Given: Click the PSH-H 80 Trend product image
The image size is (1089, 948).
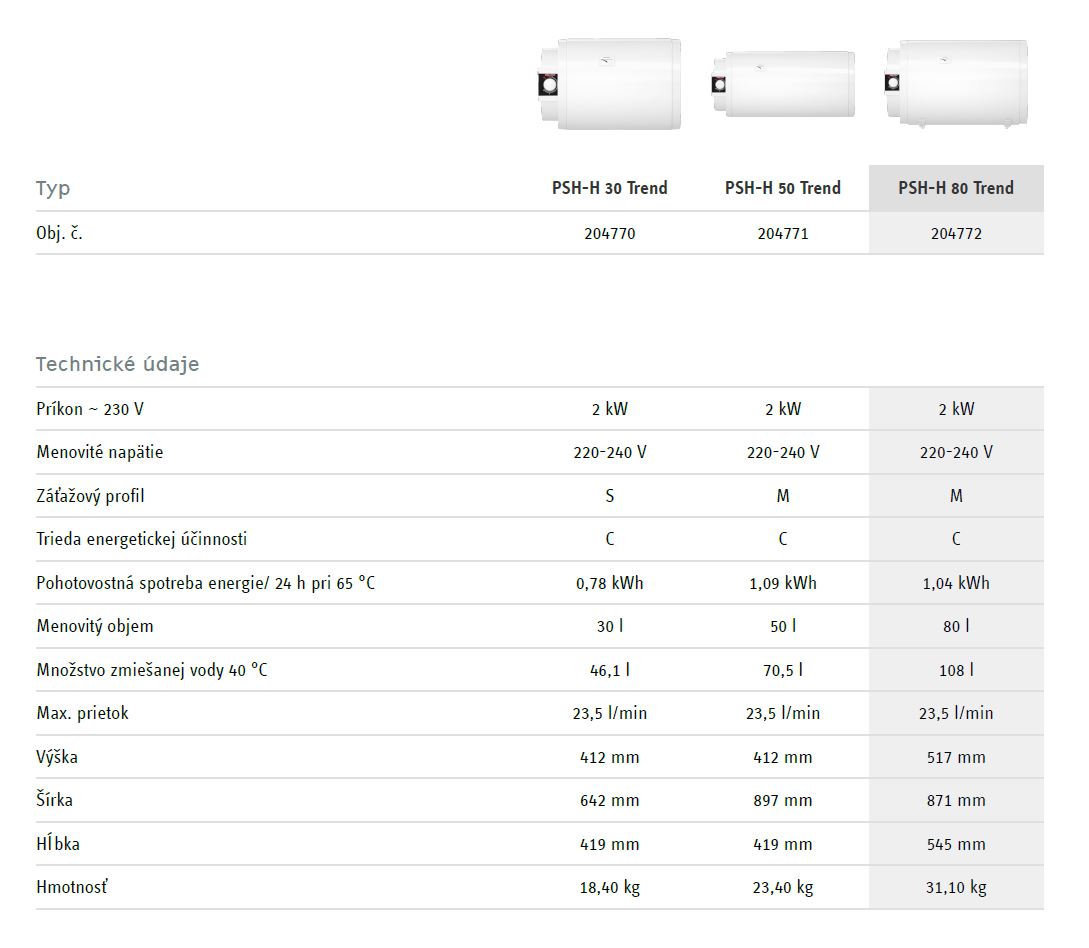Looking at the screenshot, I should click(x=956, y=84).
